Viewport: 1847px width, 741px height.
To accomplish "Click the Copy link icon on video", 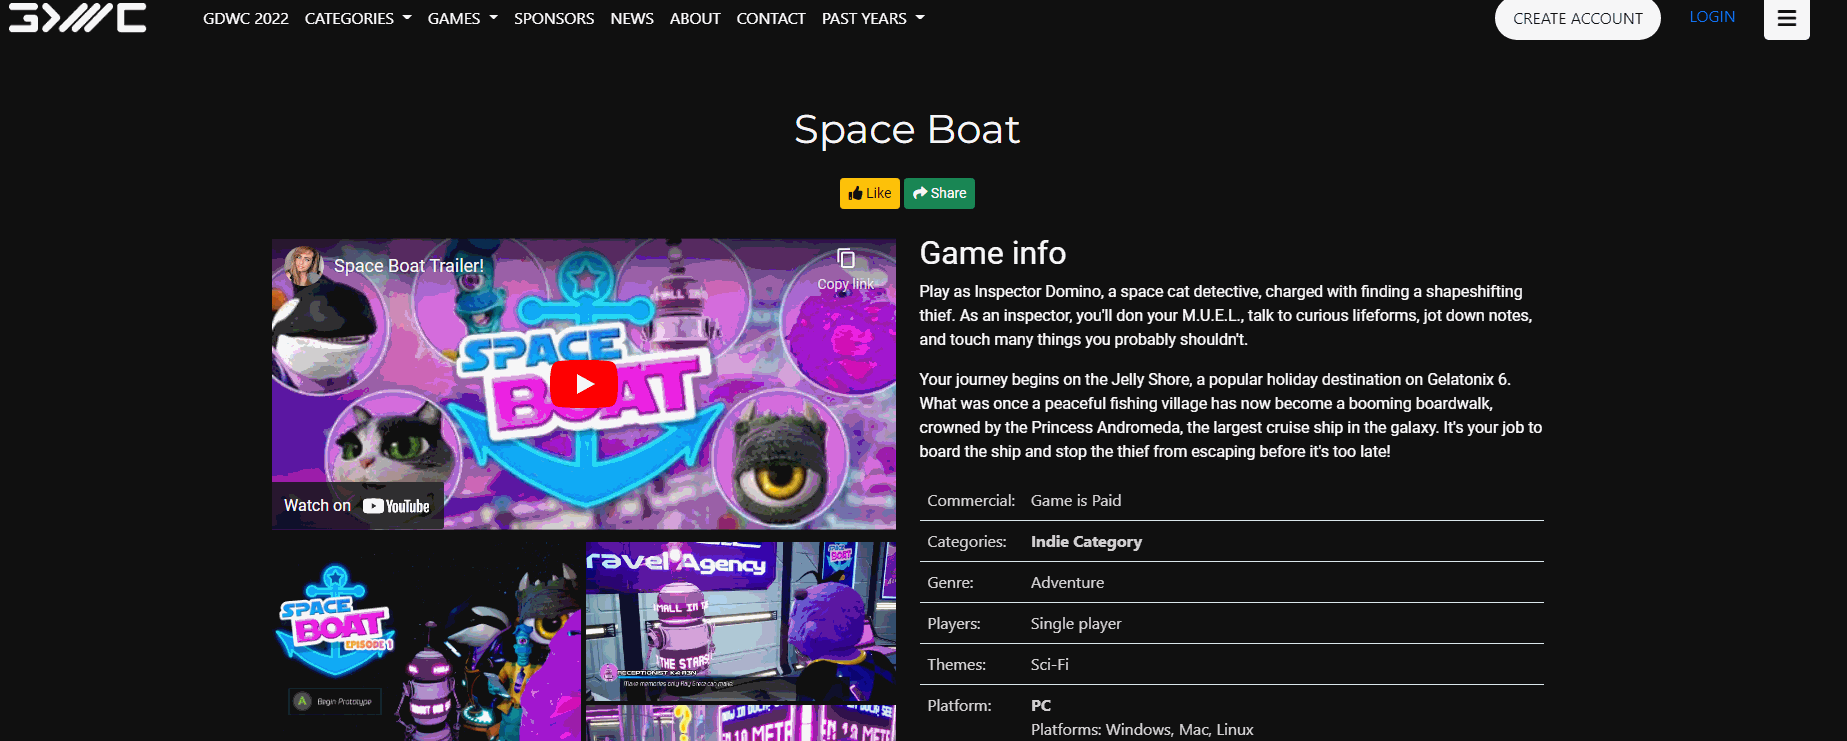I will [x=845, y=268].
